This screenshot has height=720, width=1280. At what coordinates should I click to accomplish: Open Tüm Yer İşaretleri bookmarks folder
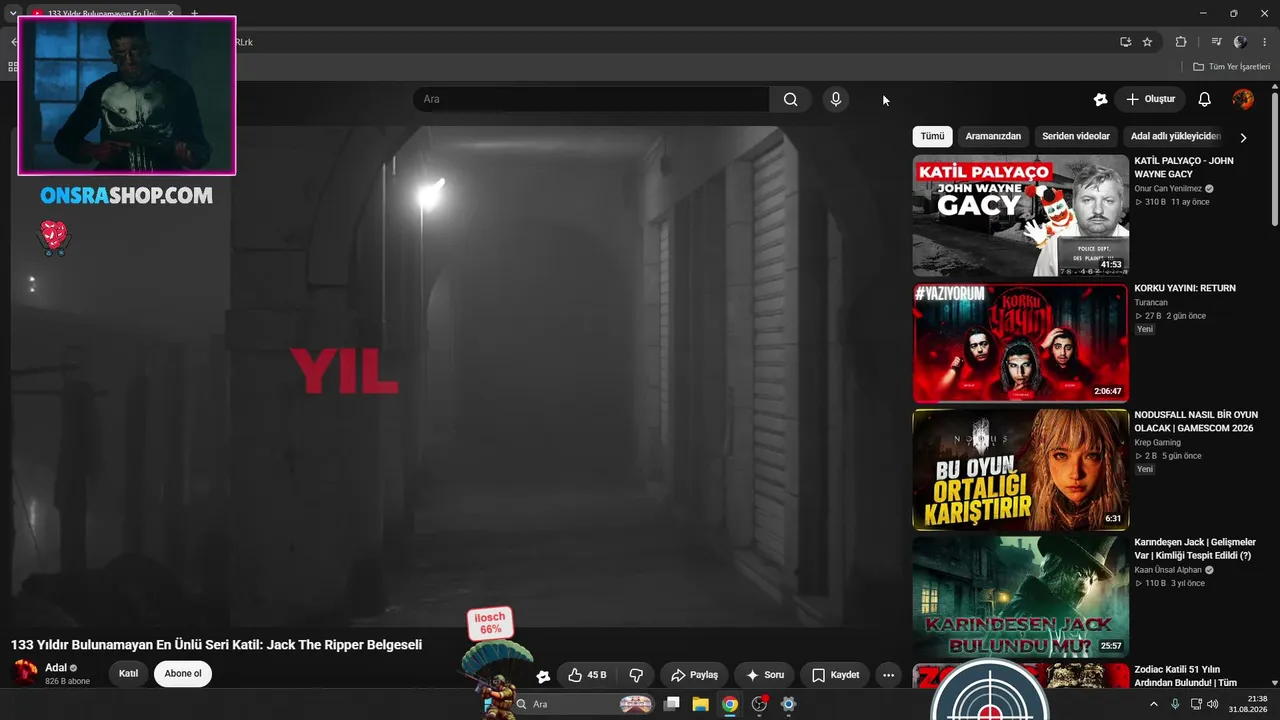tap(1231, 67)
